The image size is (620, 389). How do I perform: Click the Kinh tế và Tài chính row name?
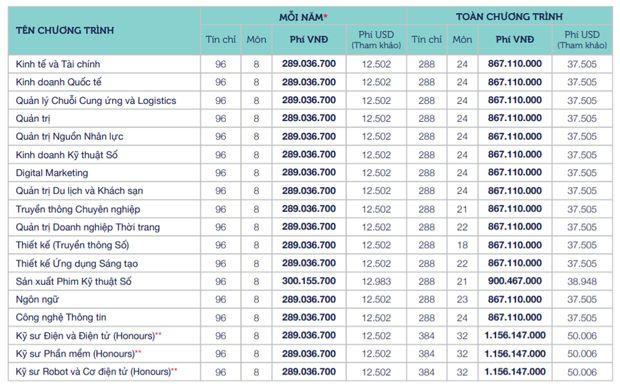58,64
